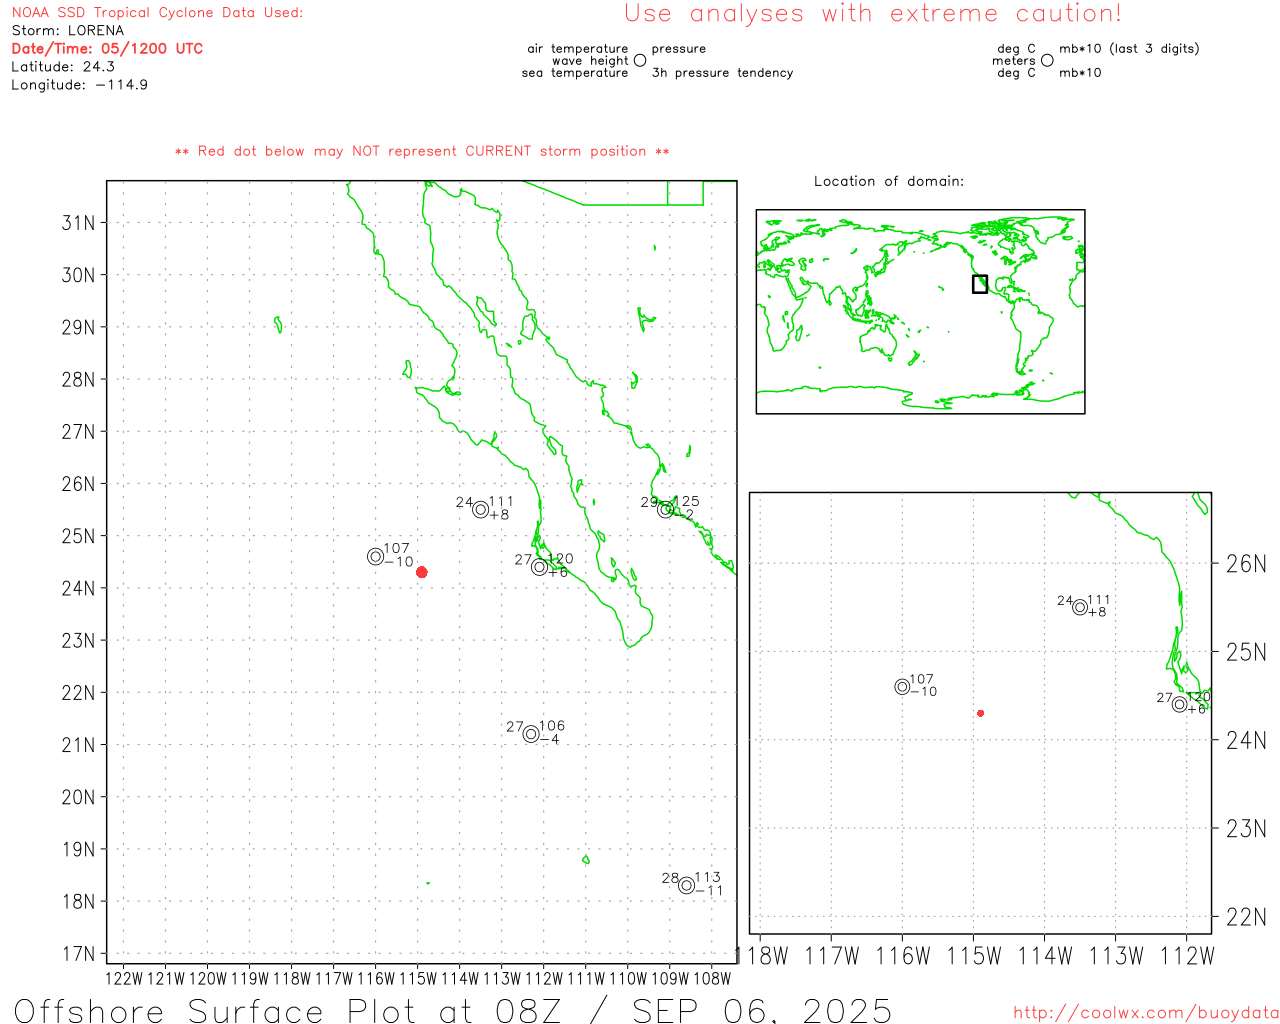Select buoy marker labeled 28 113 -11
The image size is (1280, 1024).
point(686,885)
